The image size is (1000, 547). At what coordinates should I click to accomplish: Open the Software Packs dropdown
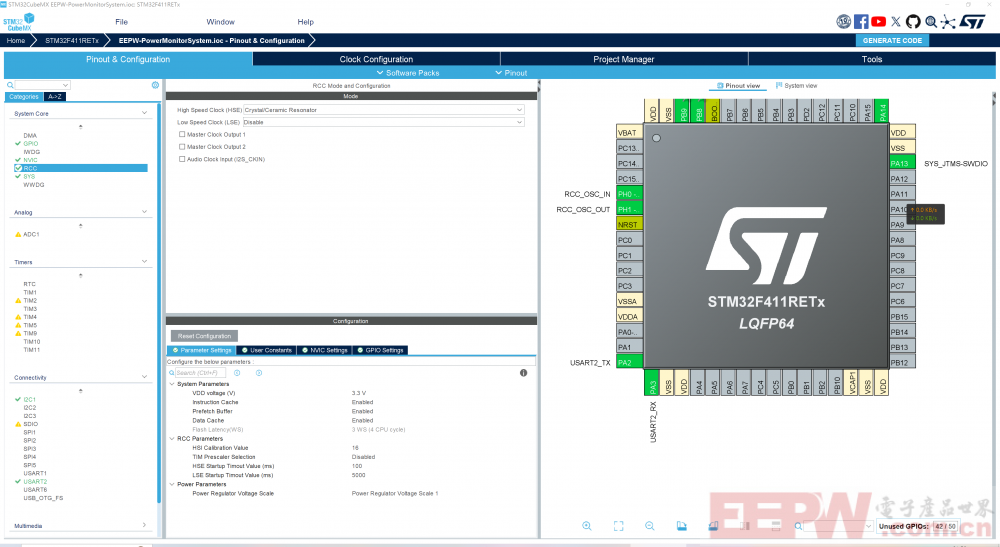point(408,73)
